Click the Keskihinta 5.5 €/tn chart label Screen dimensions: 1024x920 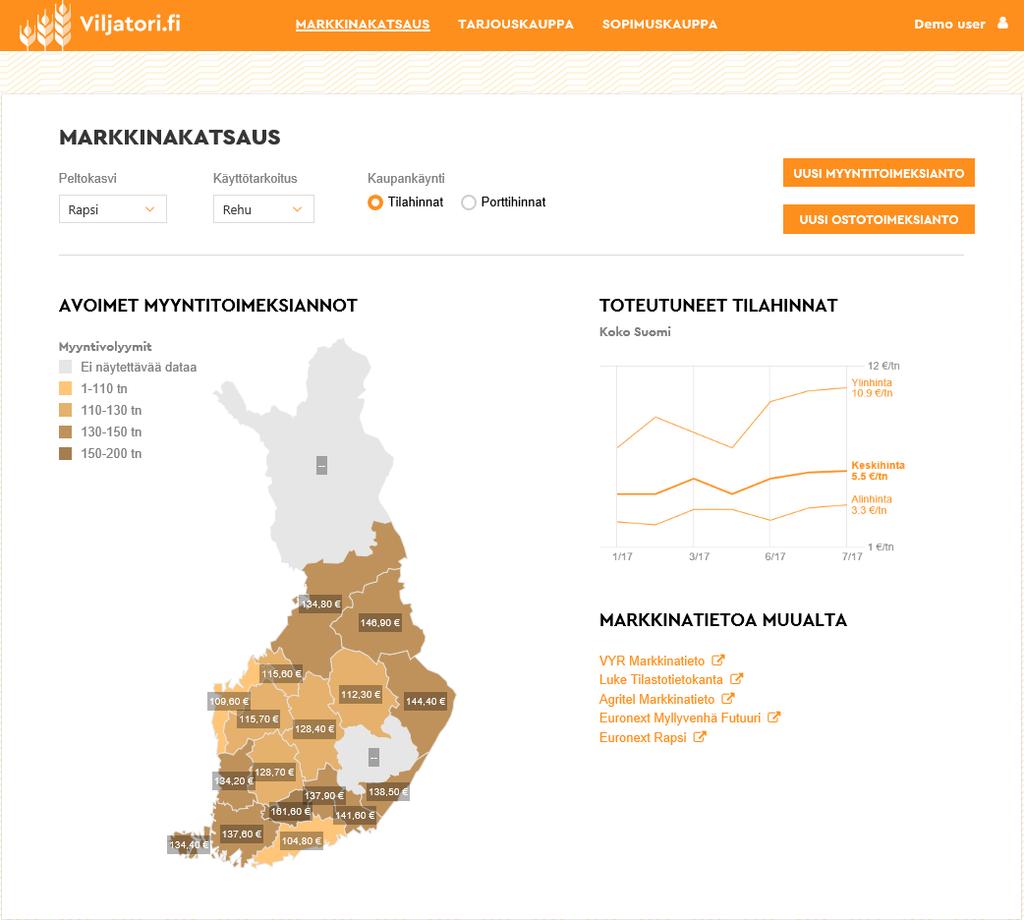pos(878,470)
